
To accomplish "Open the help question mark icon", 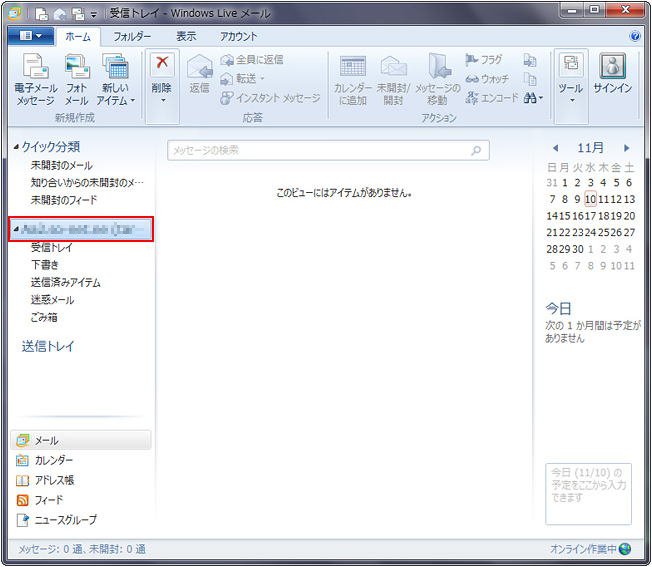I will [x=635, y=36].
